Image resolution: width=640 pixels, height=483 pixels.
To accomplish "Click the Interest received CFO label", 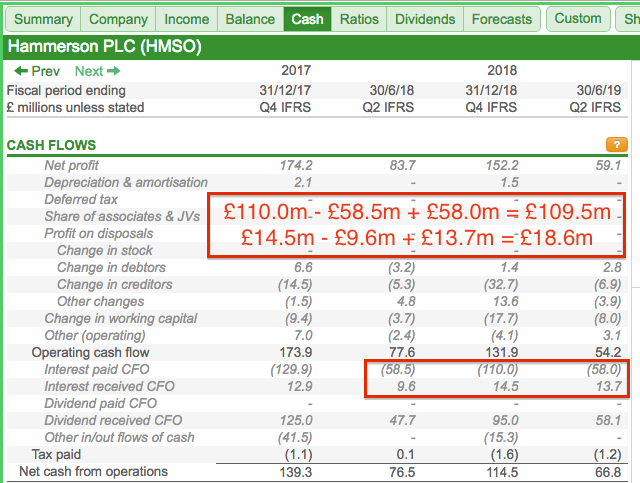I will (x=109, y=386).
